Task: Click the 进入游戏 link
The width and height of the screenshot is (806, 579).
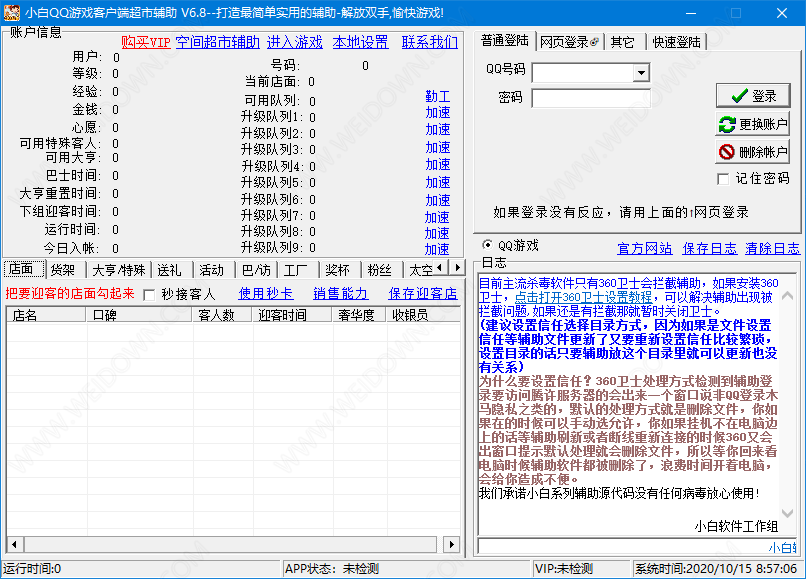Action: point(295,42)
